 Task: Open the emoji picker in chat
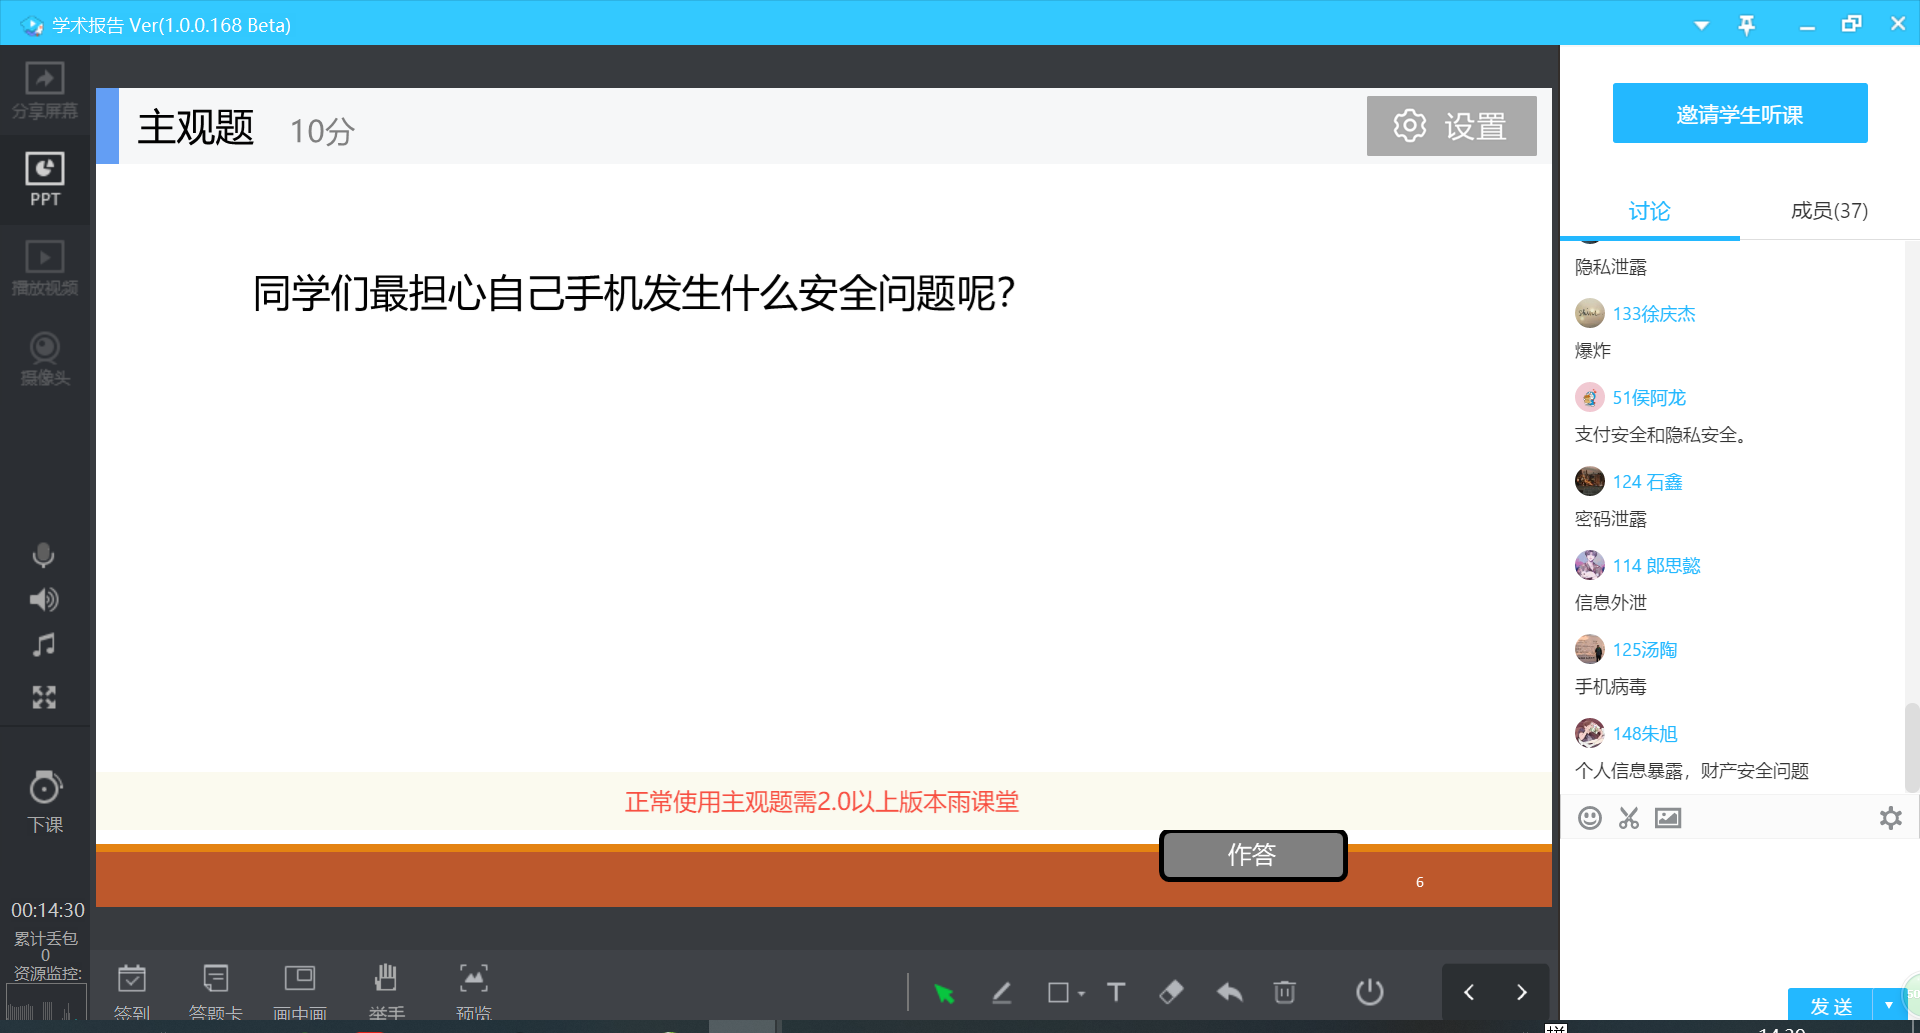pyautogui.click(x=1589, y=818)
